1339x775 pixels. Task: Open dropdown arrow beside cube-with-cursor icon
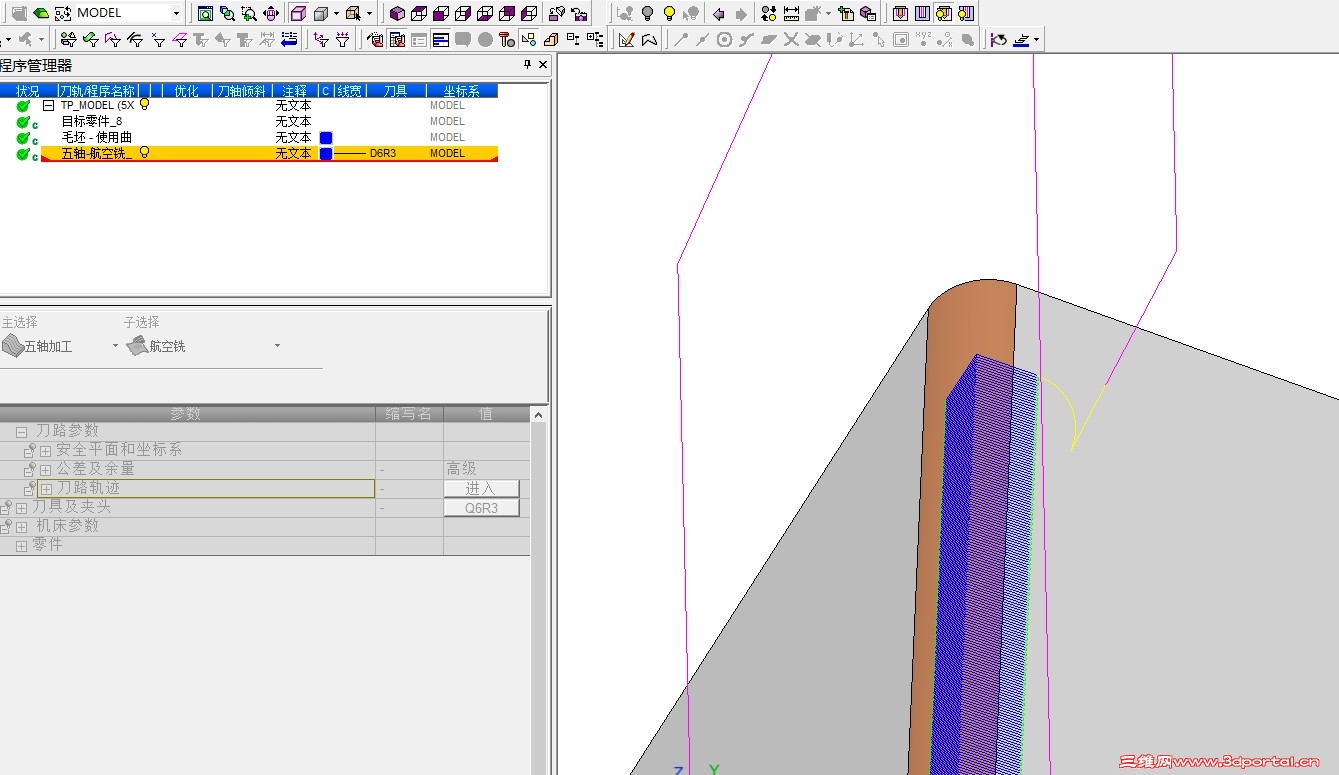click(x=369, y=14)
